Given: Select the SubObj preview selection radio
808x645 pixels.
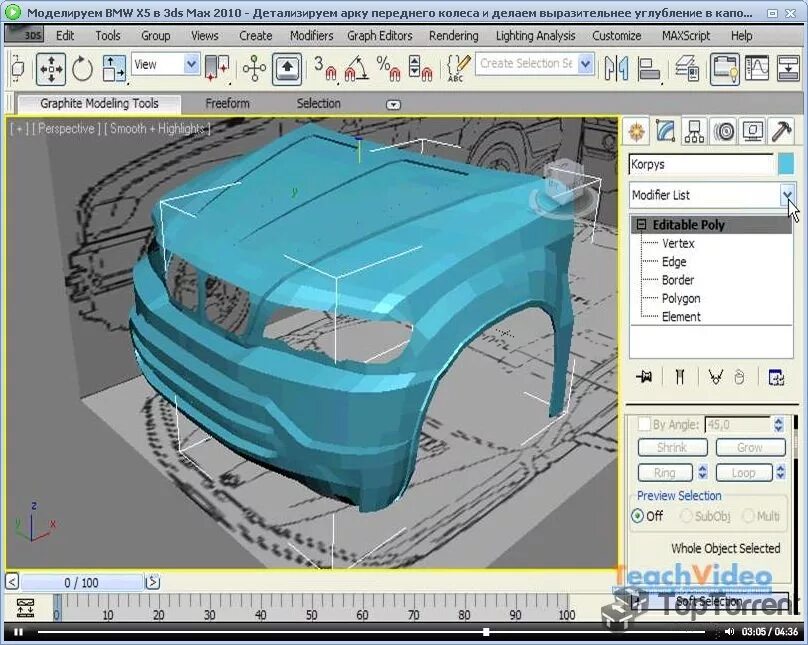Looking at the screenshot, I should [x=686, y=516].
